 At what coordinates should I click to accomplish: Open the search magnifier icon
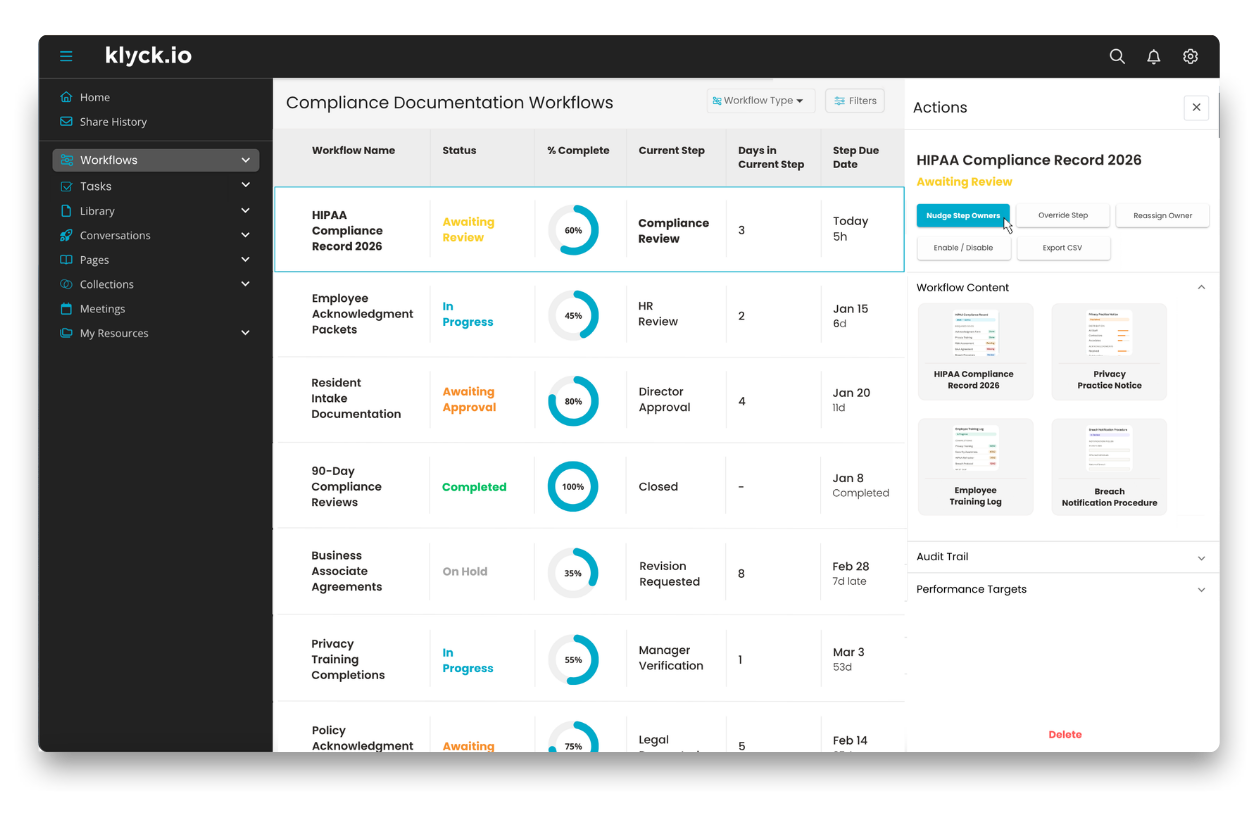tap(1117, 57)
